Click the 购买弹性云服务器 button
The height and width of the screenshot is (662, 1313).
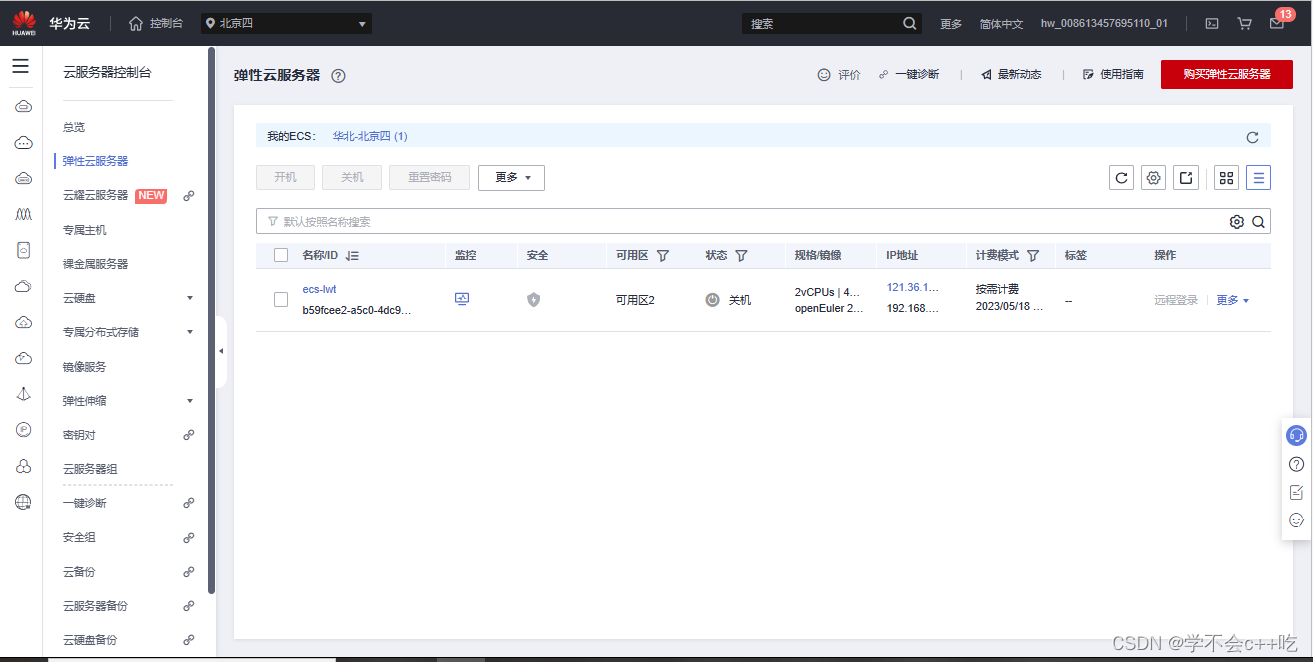click(1227, 73)
